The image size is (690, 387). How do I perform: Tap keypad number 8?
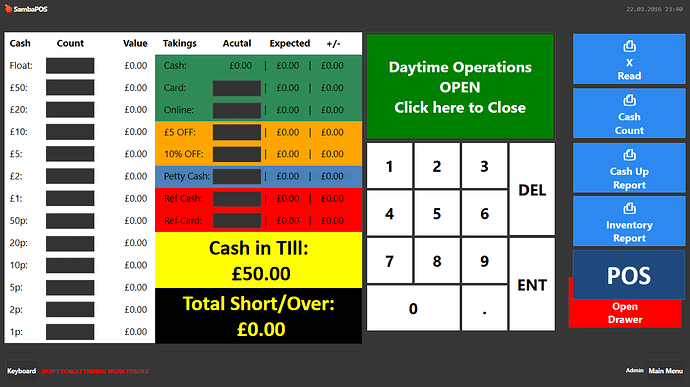click(x=437, y=261)
